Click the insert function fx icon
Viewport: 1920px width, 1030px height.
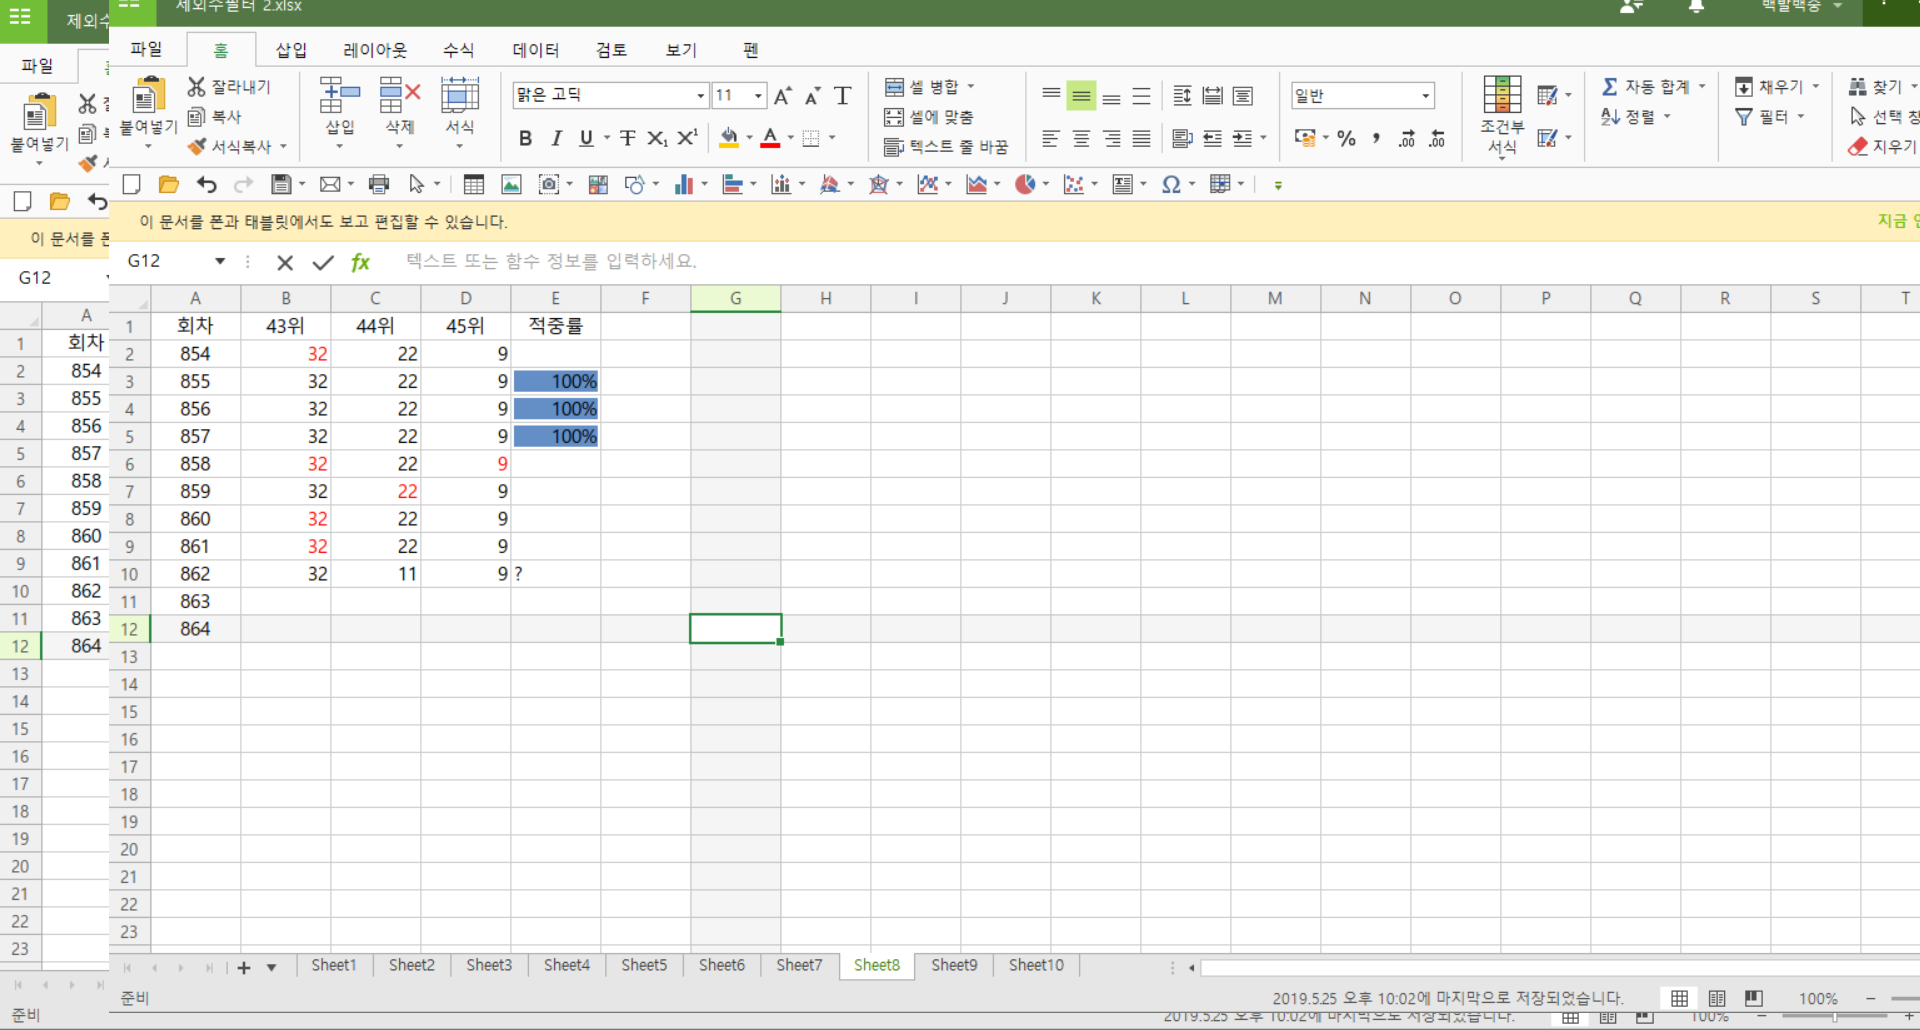(360, 262)
